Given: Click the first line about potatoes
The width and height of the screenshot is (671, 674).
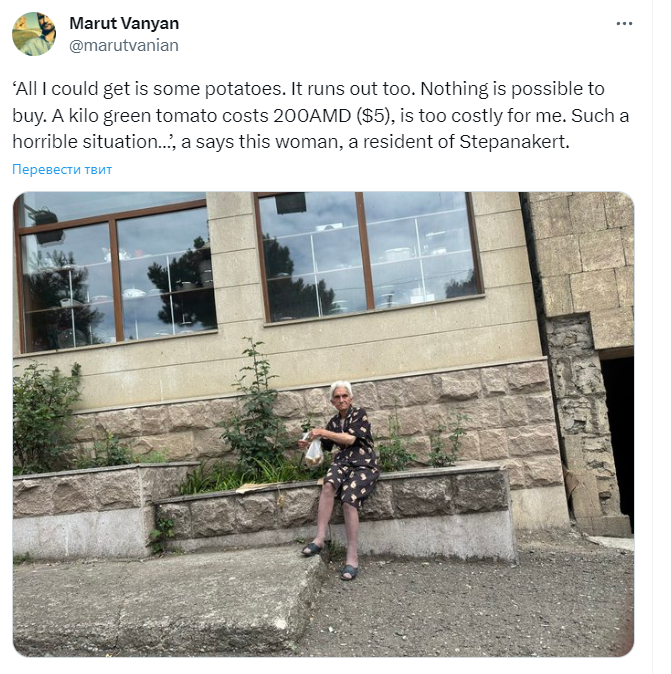Looking at the screenshot, I should pyautogui.click(x=308, y=89).
